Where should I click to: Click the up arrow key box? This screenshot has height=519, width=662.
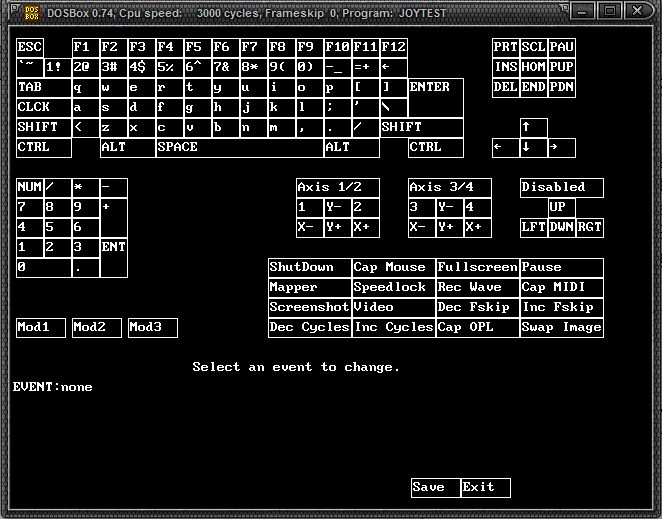(x=534, y=127)
